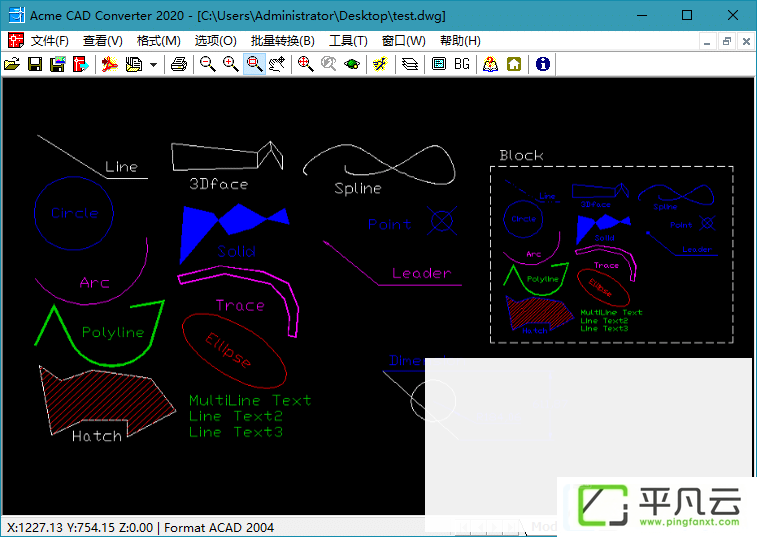Image resolution: width=757 pixels, height=537 pixels.
Task: Click the Zoom in magnifier icon
Action: [x=231, y=64]
